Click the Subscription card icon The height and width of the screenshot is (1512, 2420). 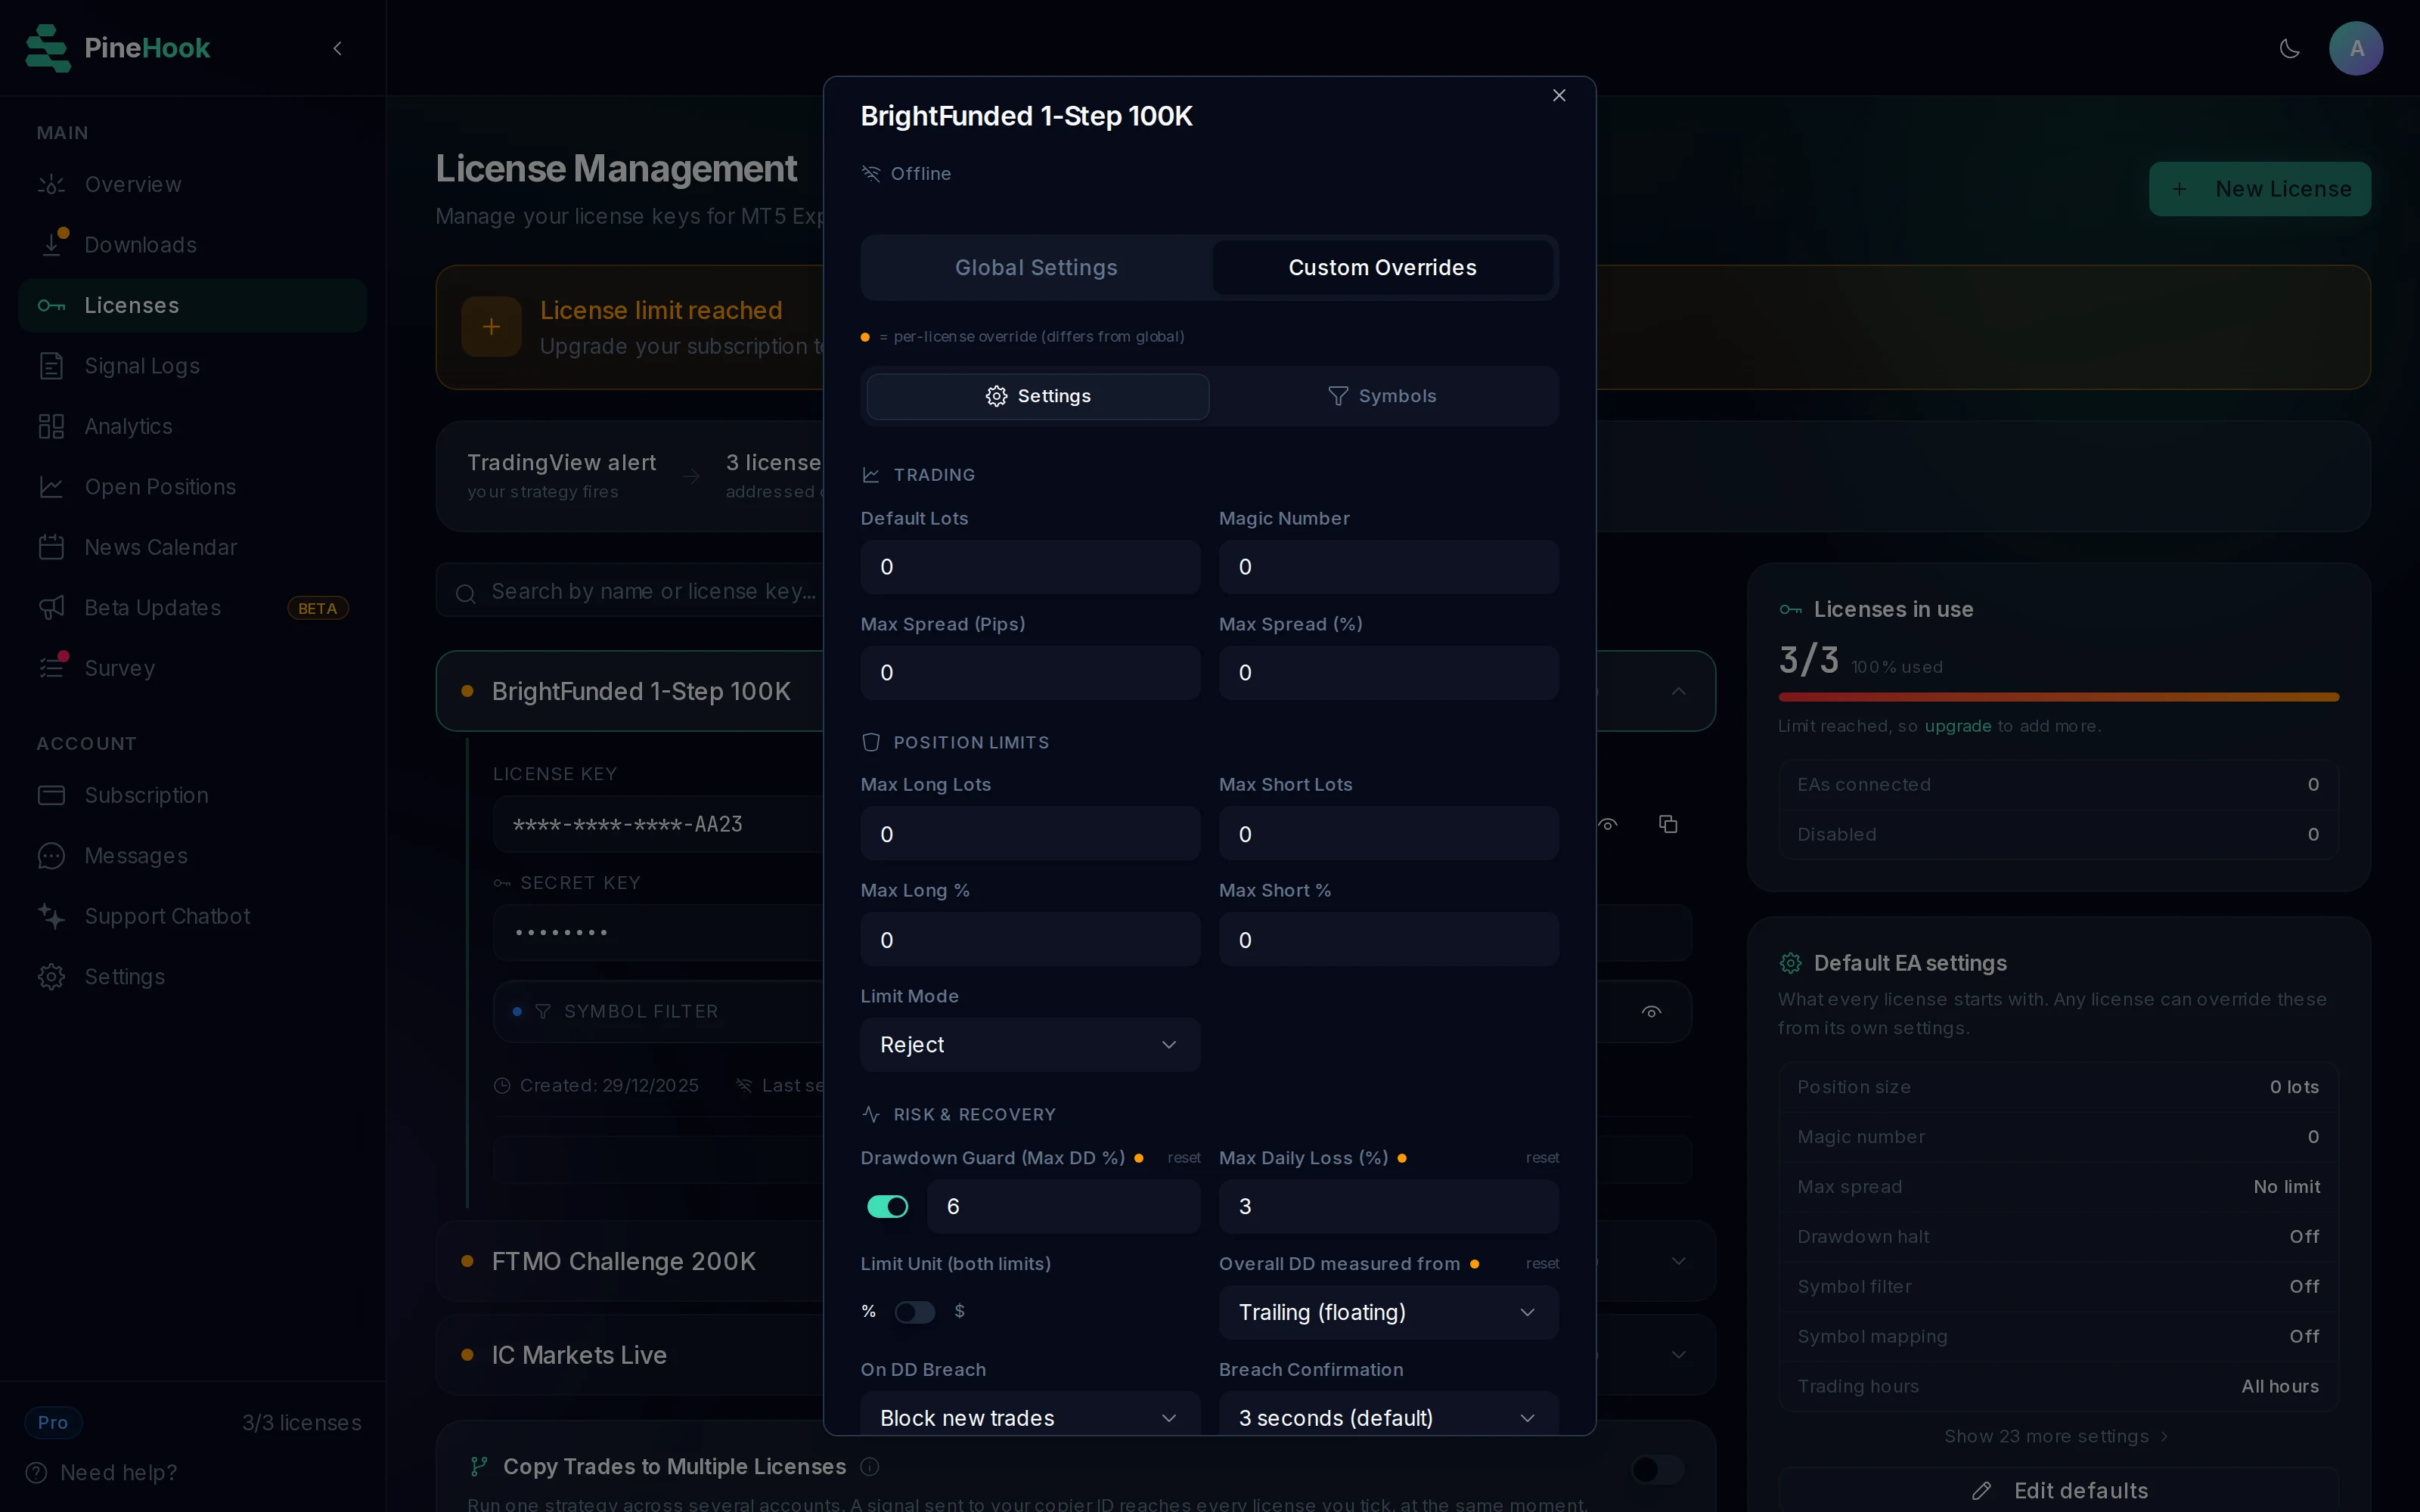click(51, 795)
